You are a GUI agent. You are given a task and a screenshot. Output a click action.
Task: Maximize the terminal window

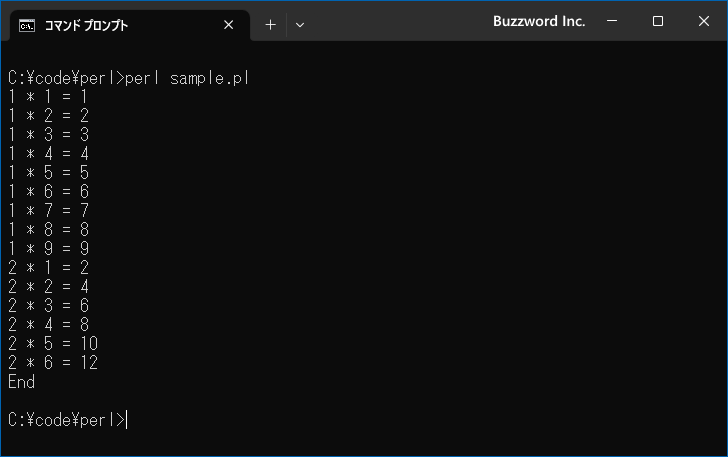point(658,21)
